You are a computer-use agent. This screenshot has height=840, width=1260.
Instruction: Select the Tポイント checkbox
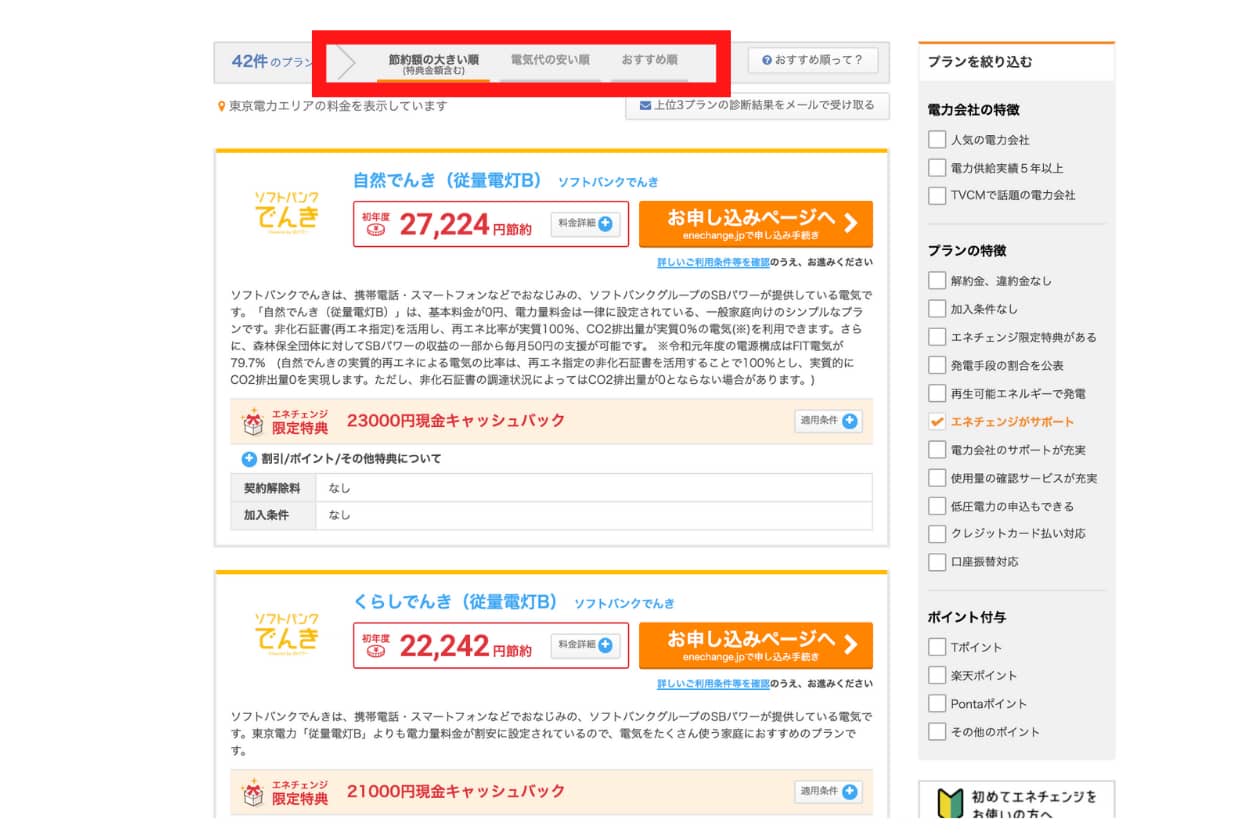(937, 647)
